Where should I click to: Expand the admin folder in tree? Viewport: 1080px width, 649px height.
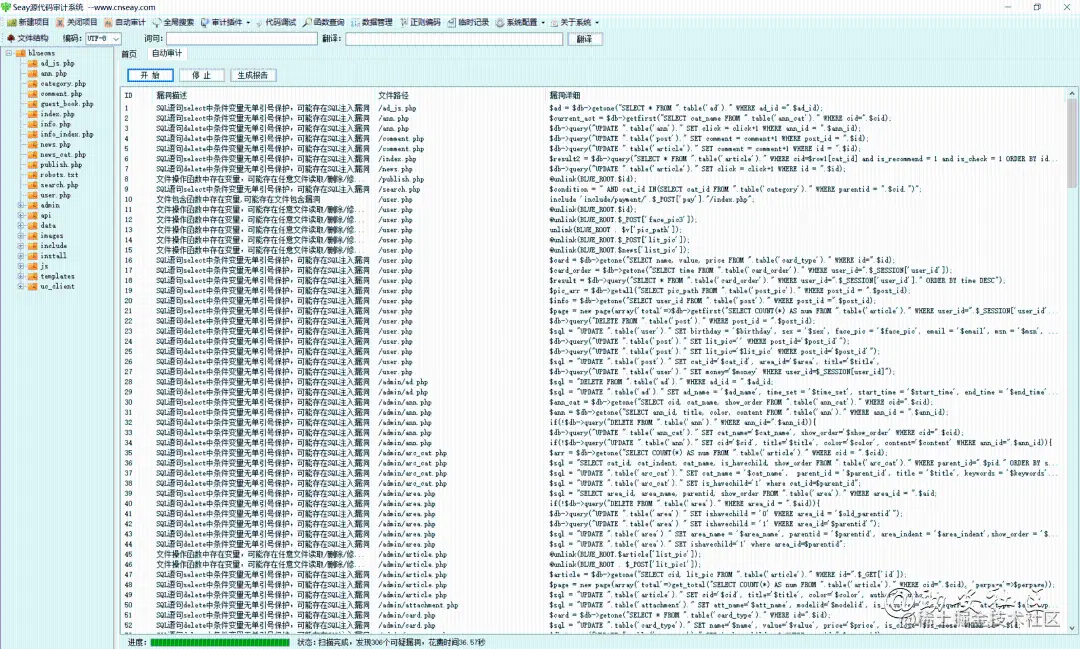click(x=21, y=205)
